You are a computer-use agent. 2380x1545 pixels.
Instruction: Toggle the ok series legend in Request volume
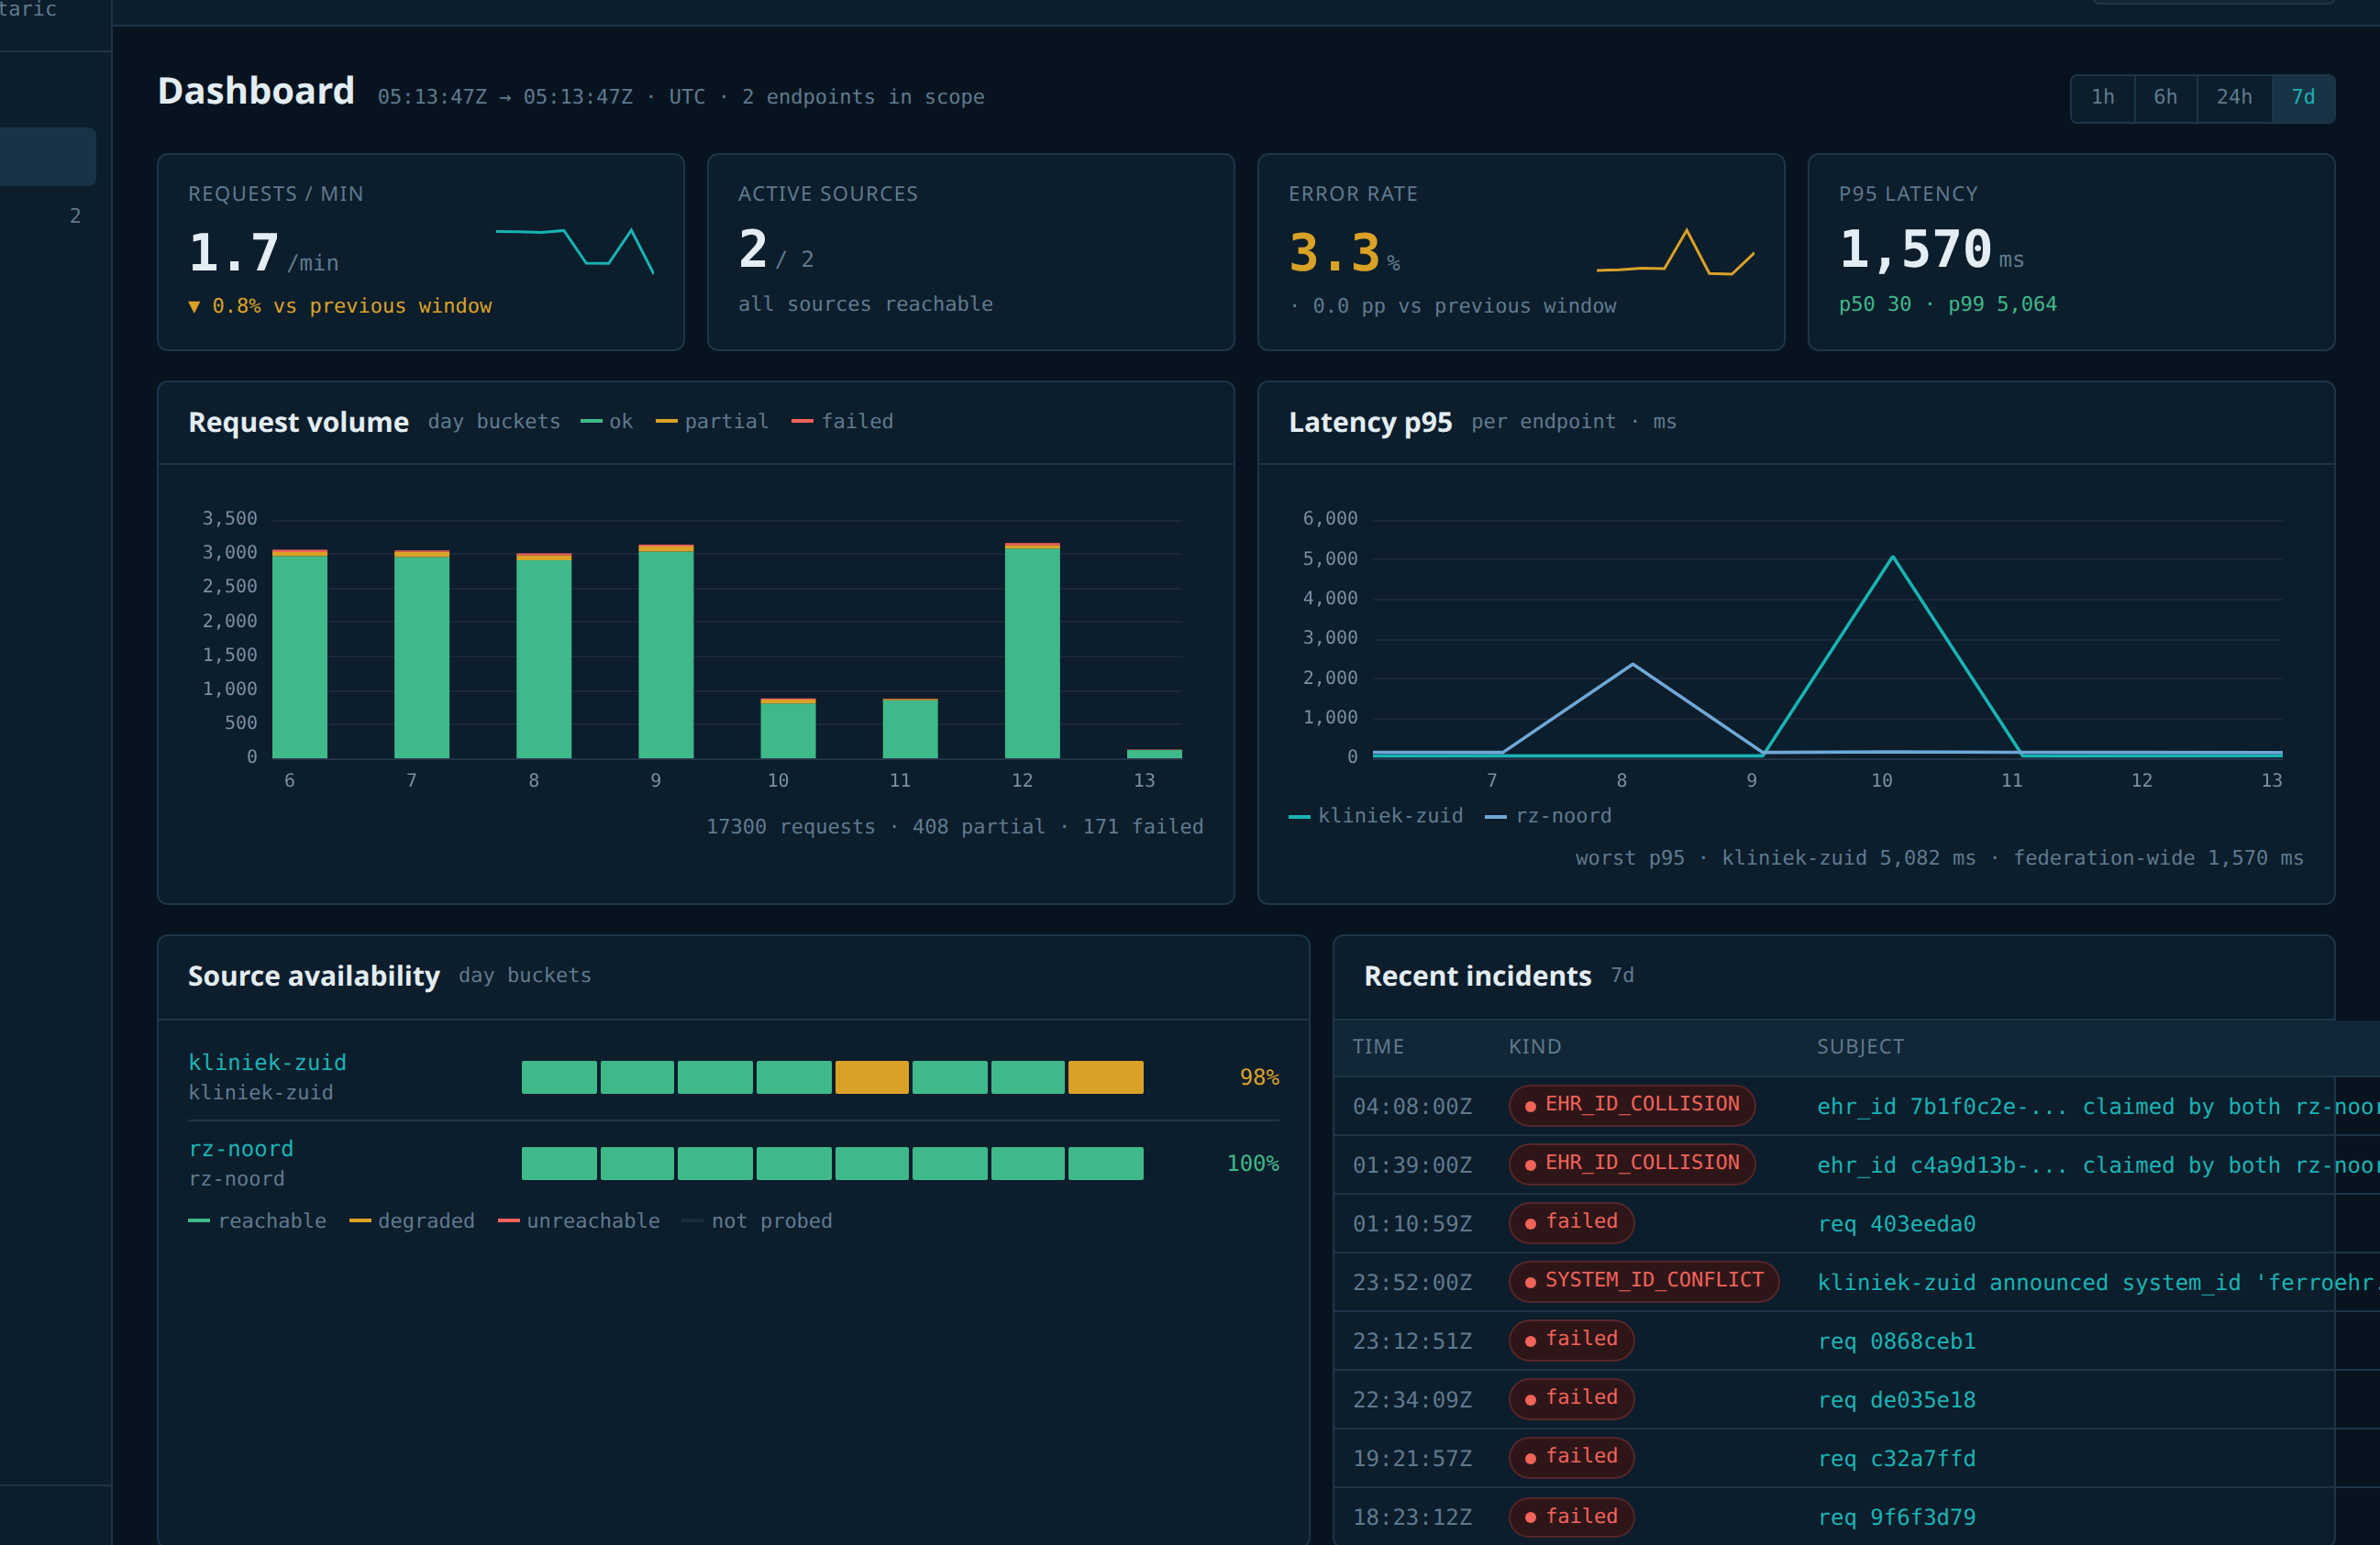(607, 421)
